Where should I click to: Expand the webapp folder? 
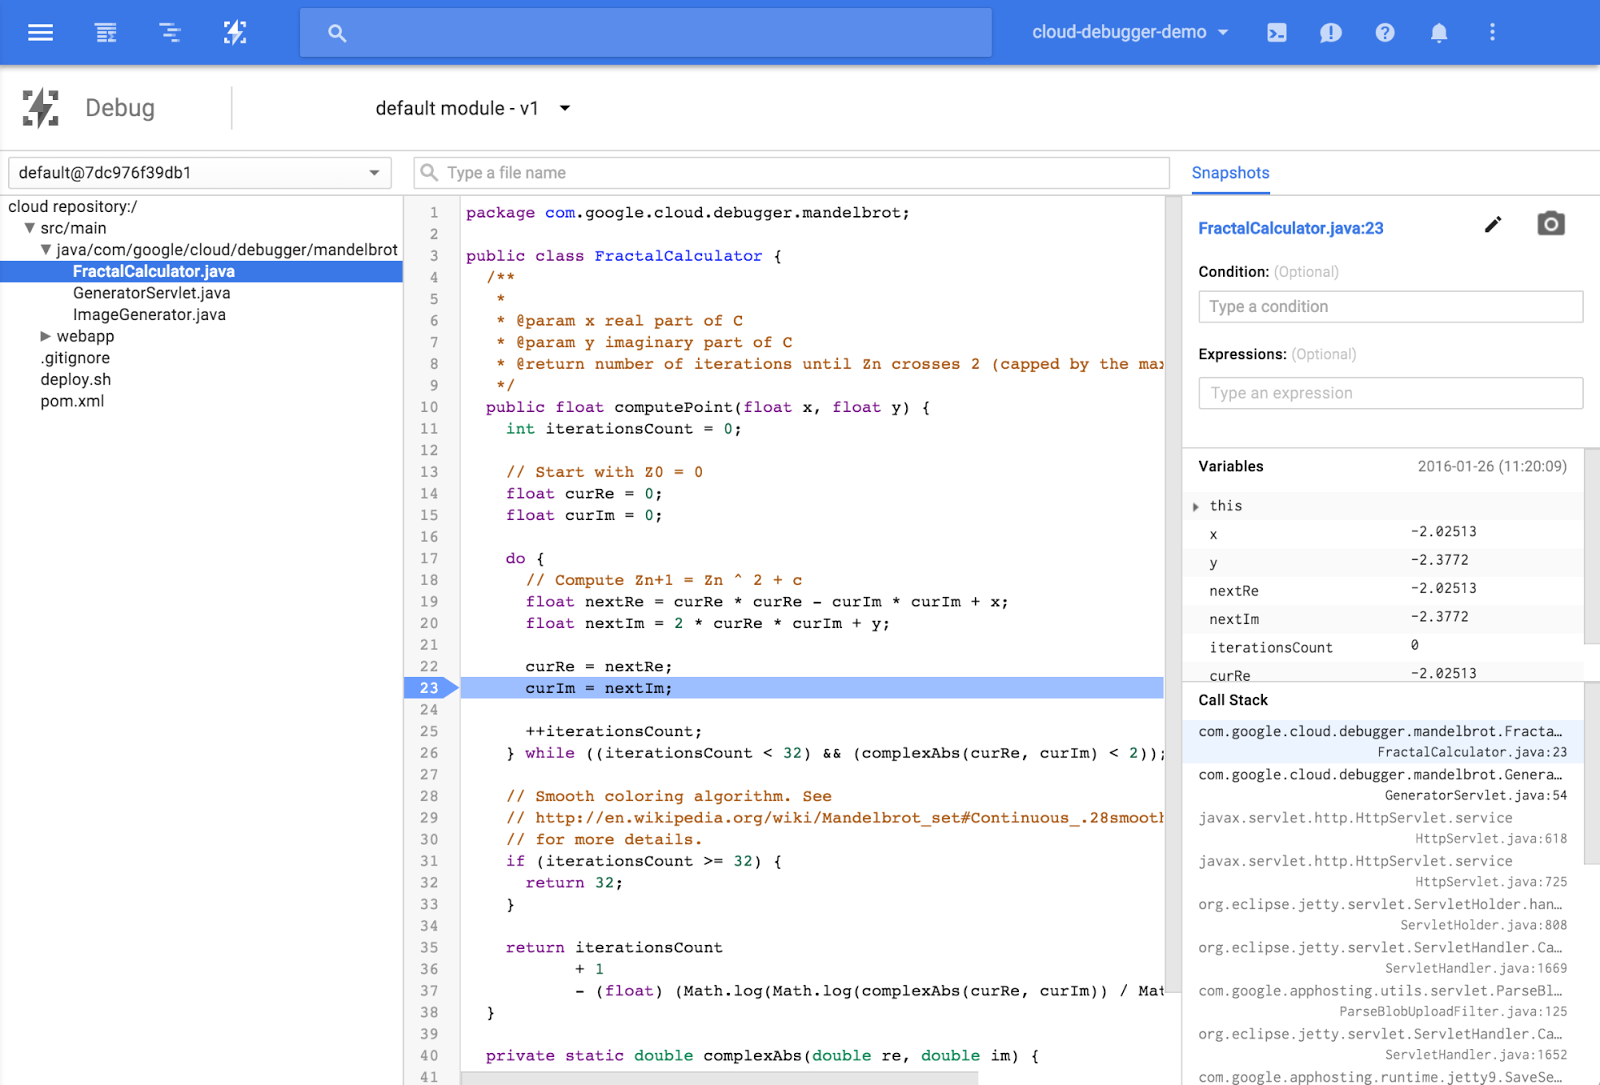[46, 336]
